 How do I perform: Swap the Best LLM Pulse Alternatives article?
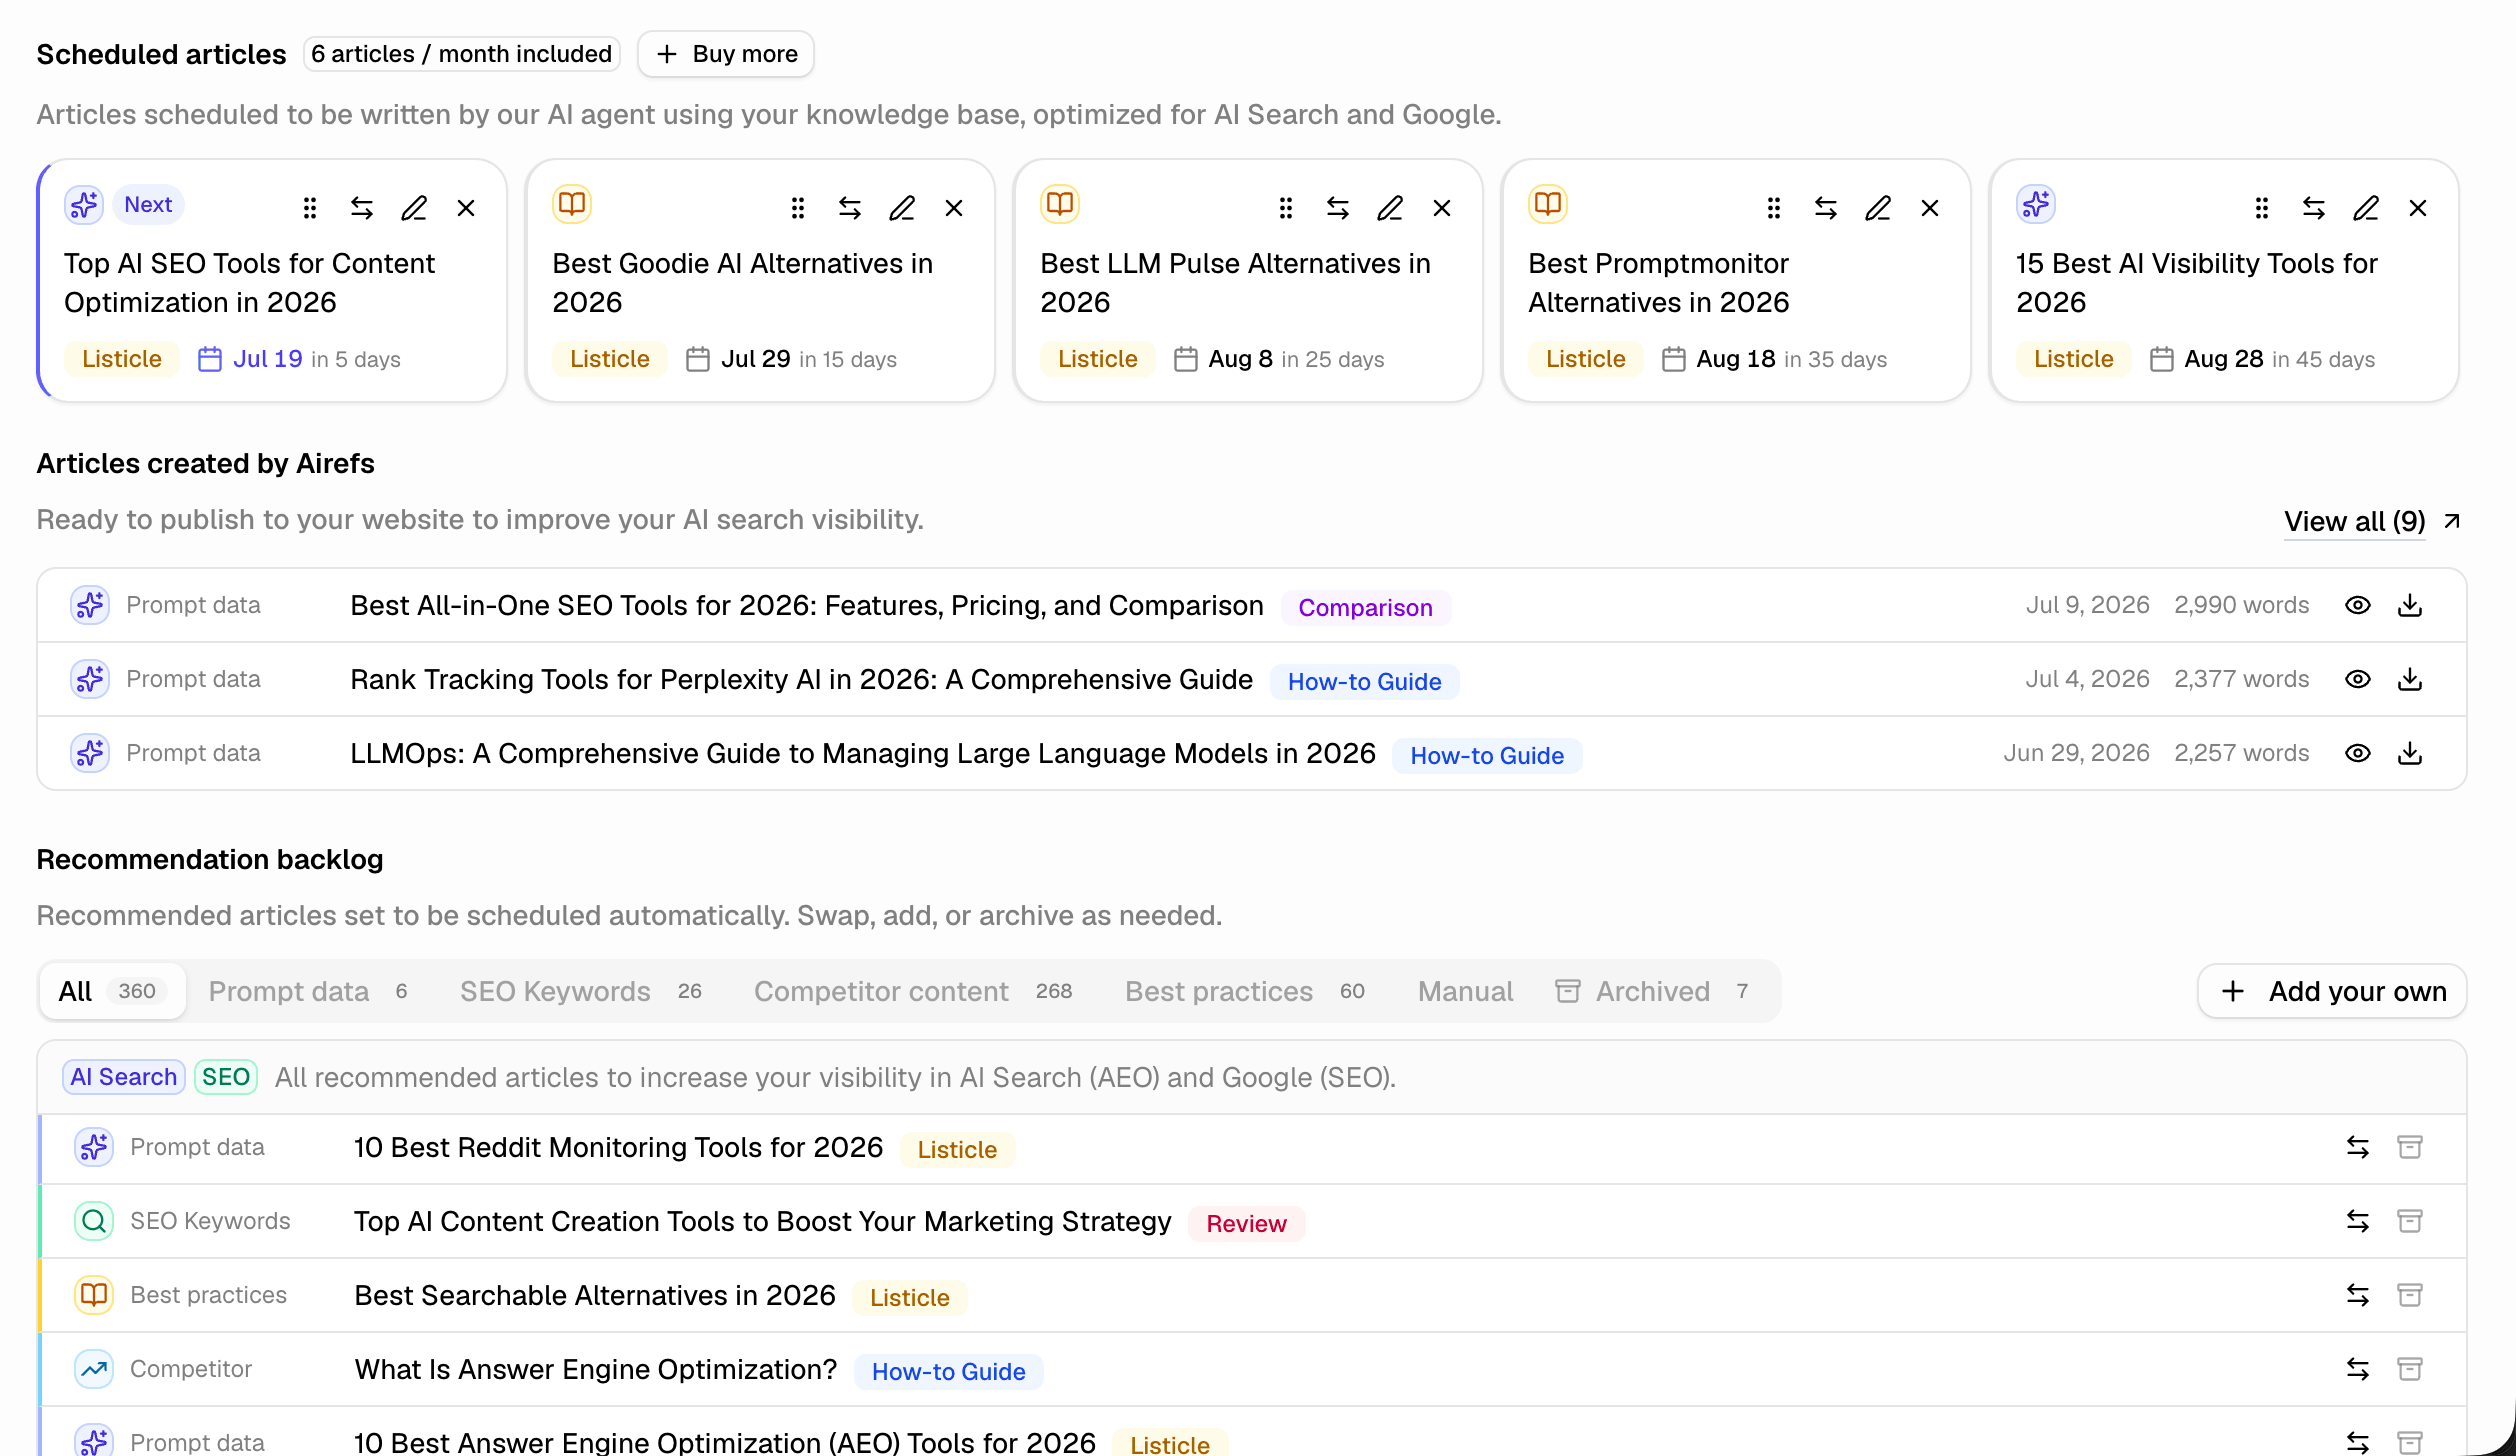point(1338,208)
